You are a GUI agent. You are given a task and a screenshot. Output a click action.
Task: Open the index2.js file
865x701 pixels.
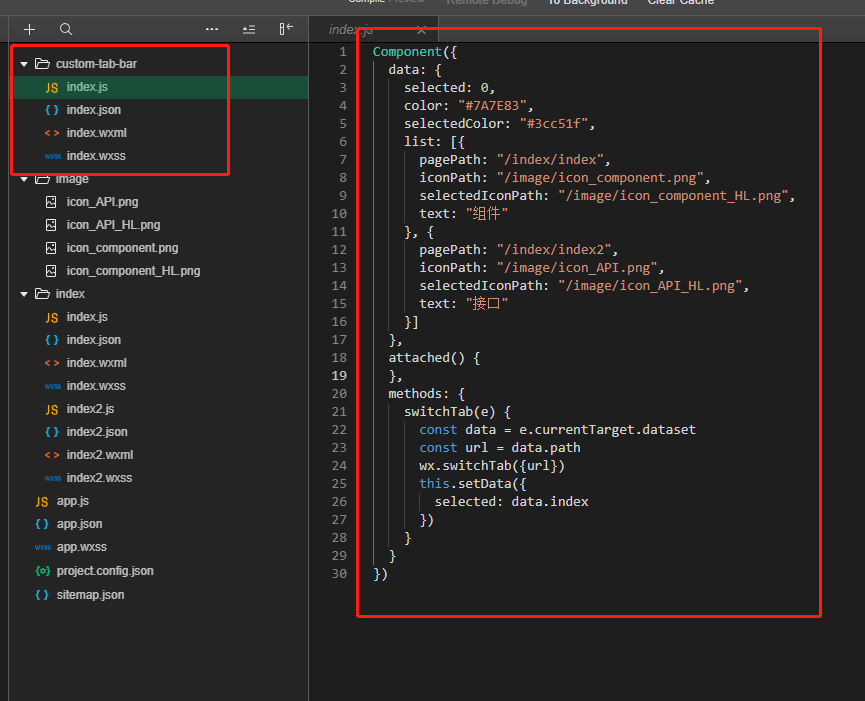coord(90,409)
